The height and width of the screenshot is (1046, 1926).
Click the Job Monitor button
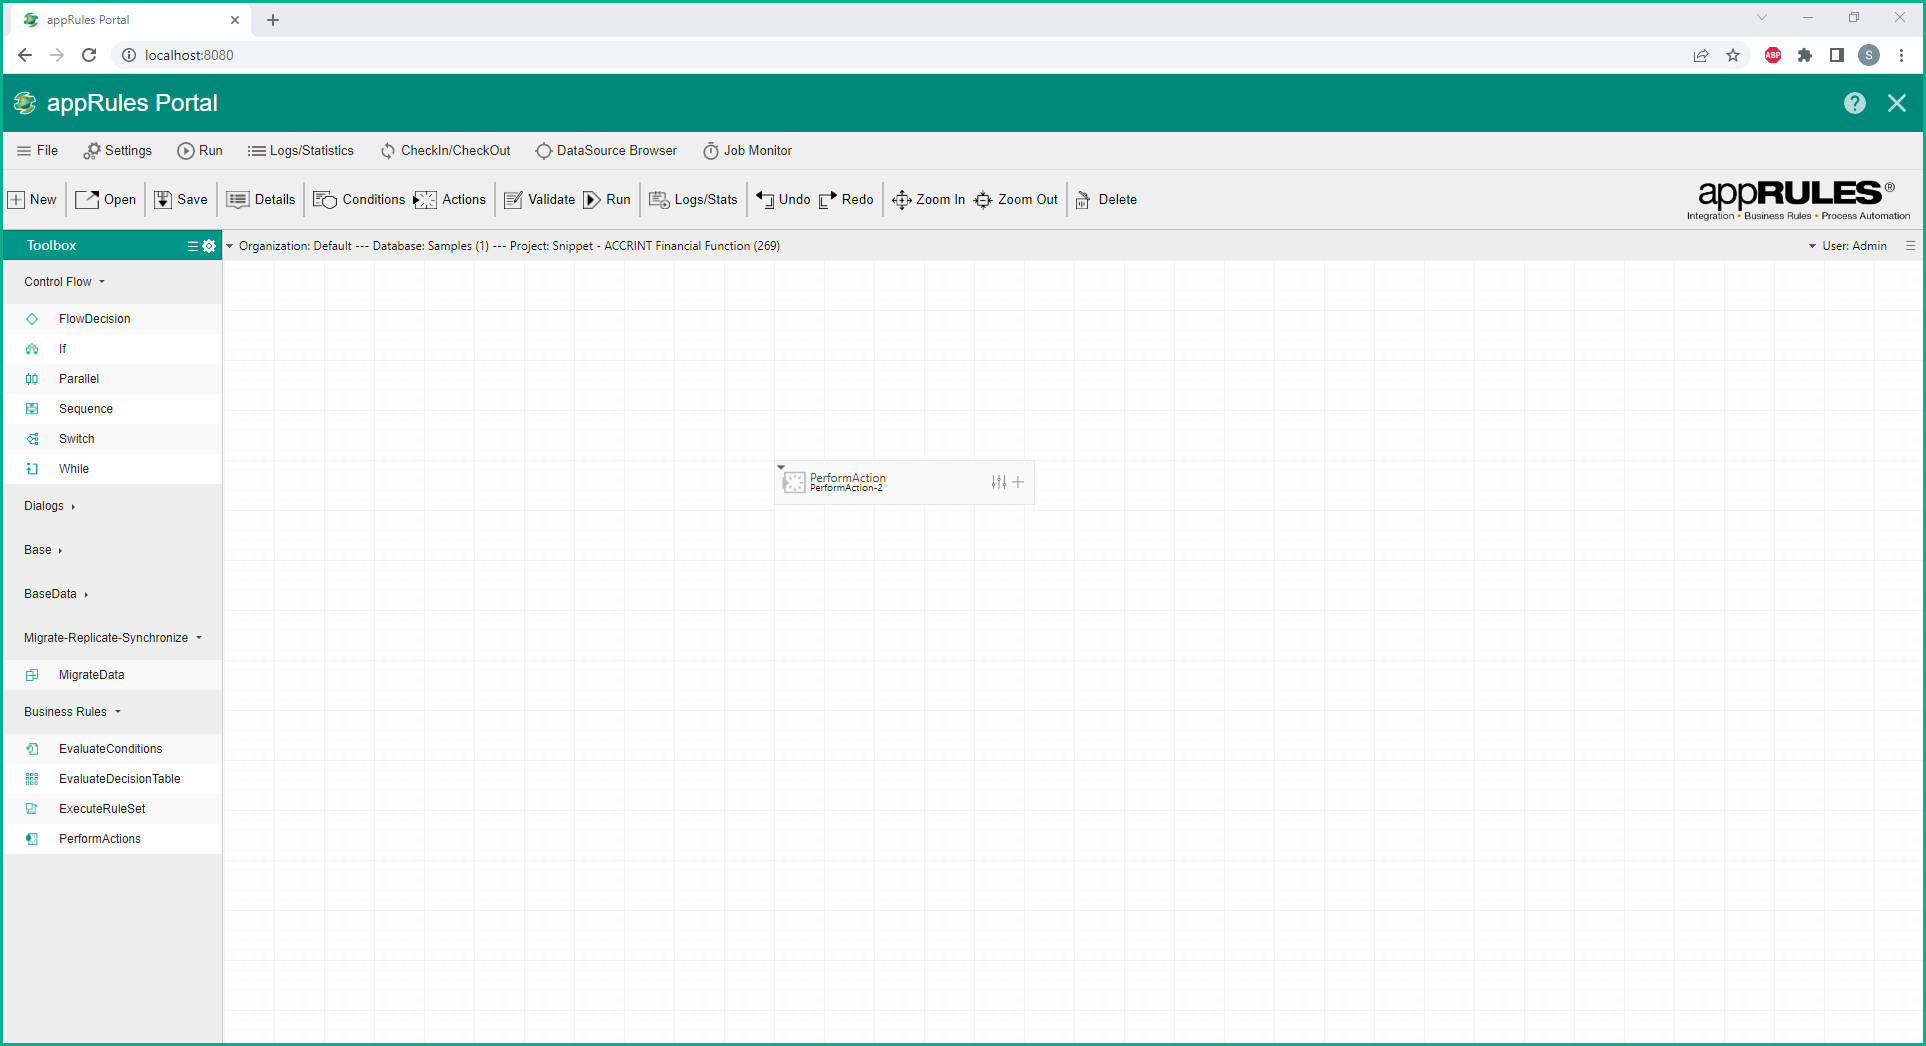point(747,151)
